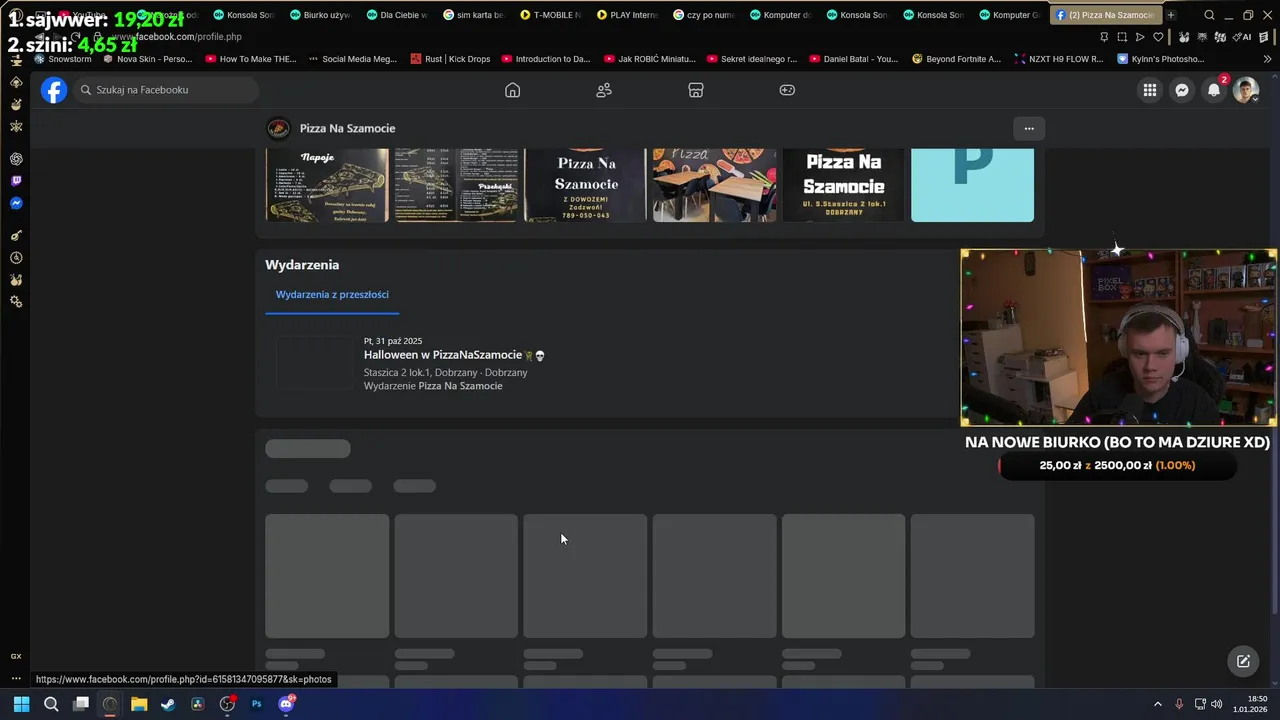Open the Napoje menu photo thumbnail
Image resolution: width=1280 pixels, height=720 pixels.
click(327, 185)
